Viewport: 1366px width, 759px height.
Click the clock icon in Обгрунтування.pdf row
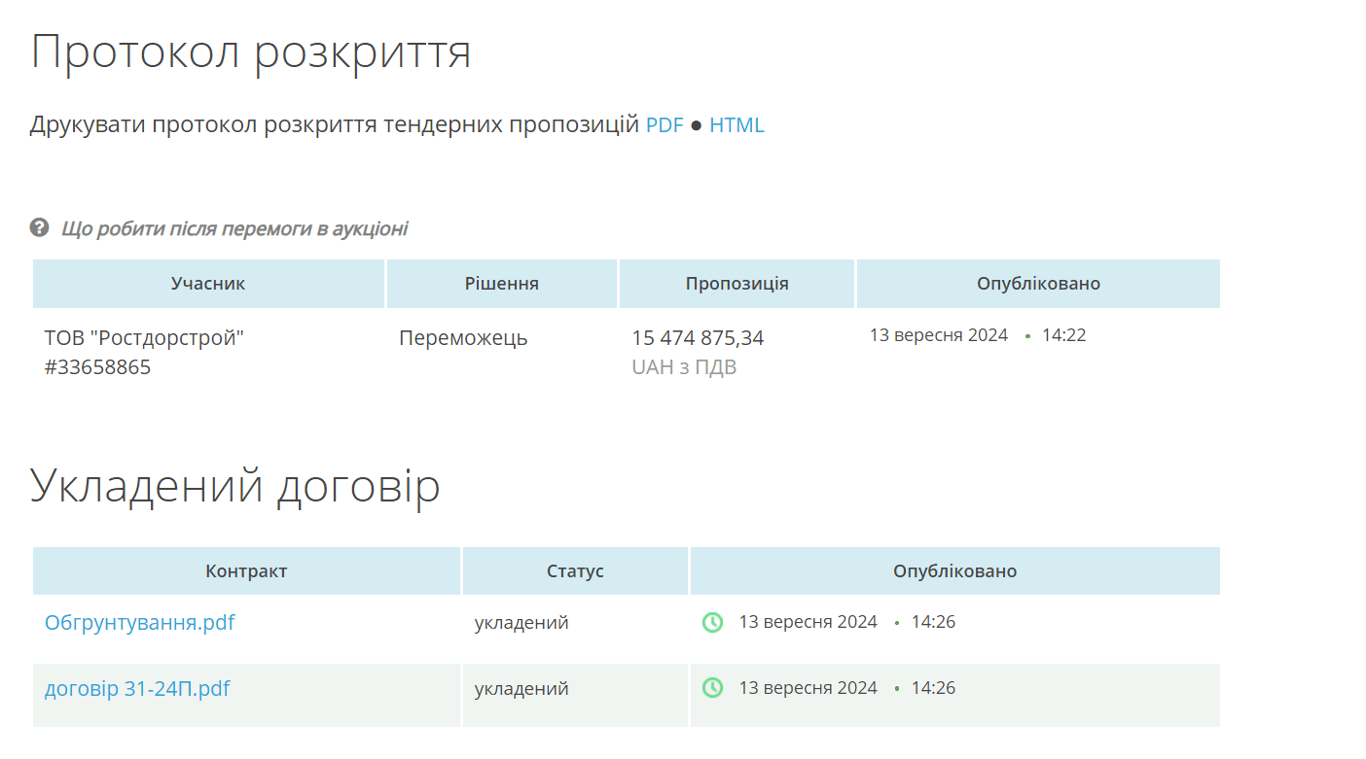(712, 622)
